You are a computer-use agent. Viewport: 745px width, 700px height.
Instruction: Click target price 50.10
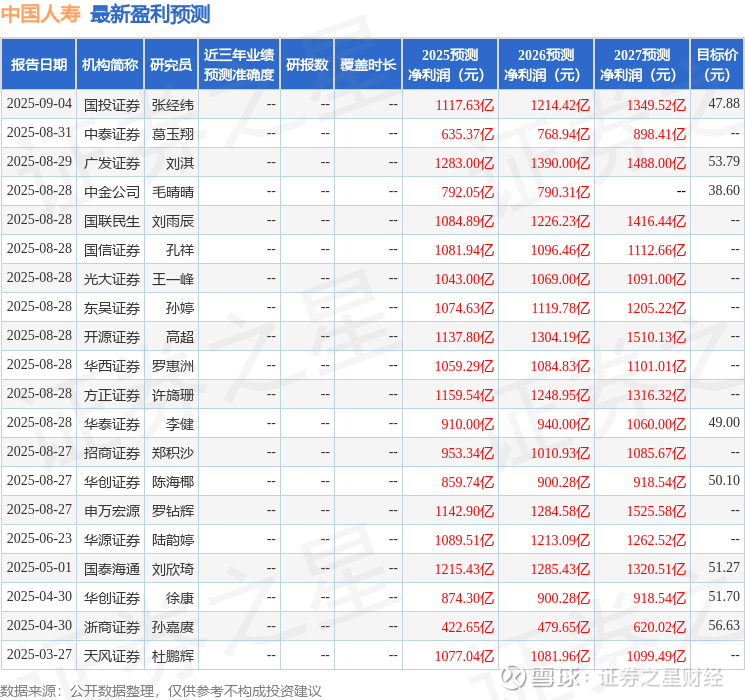724,480
